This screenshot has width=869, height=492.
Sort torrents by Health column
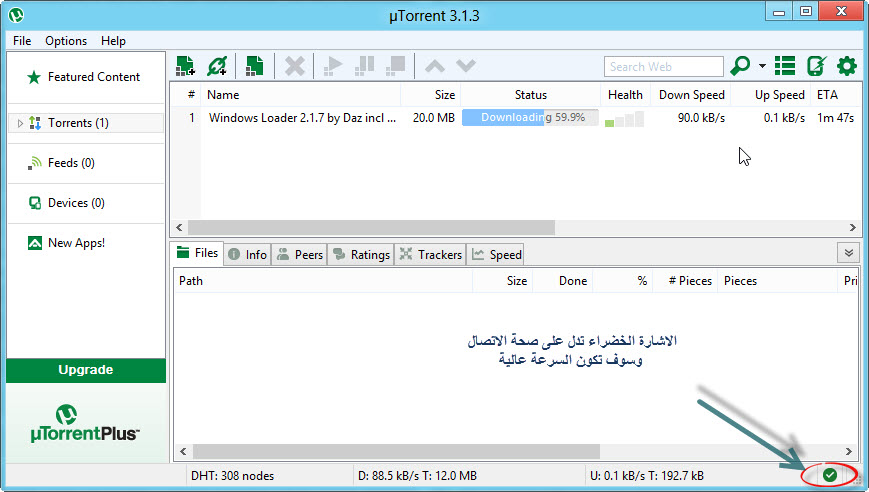[625, 95]
